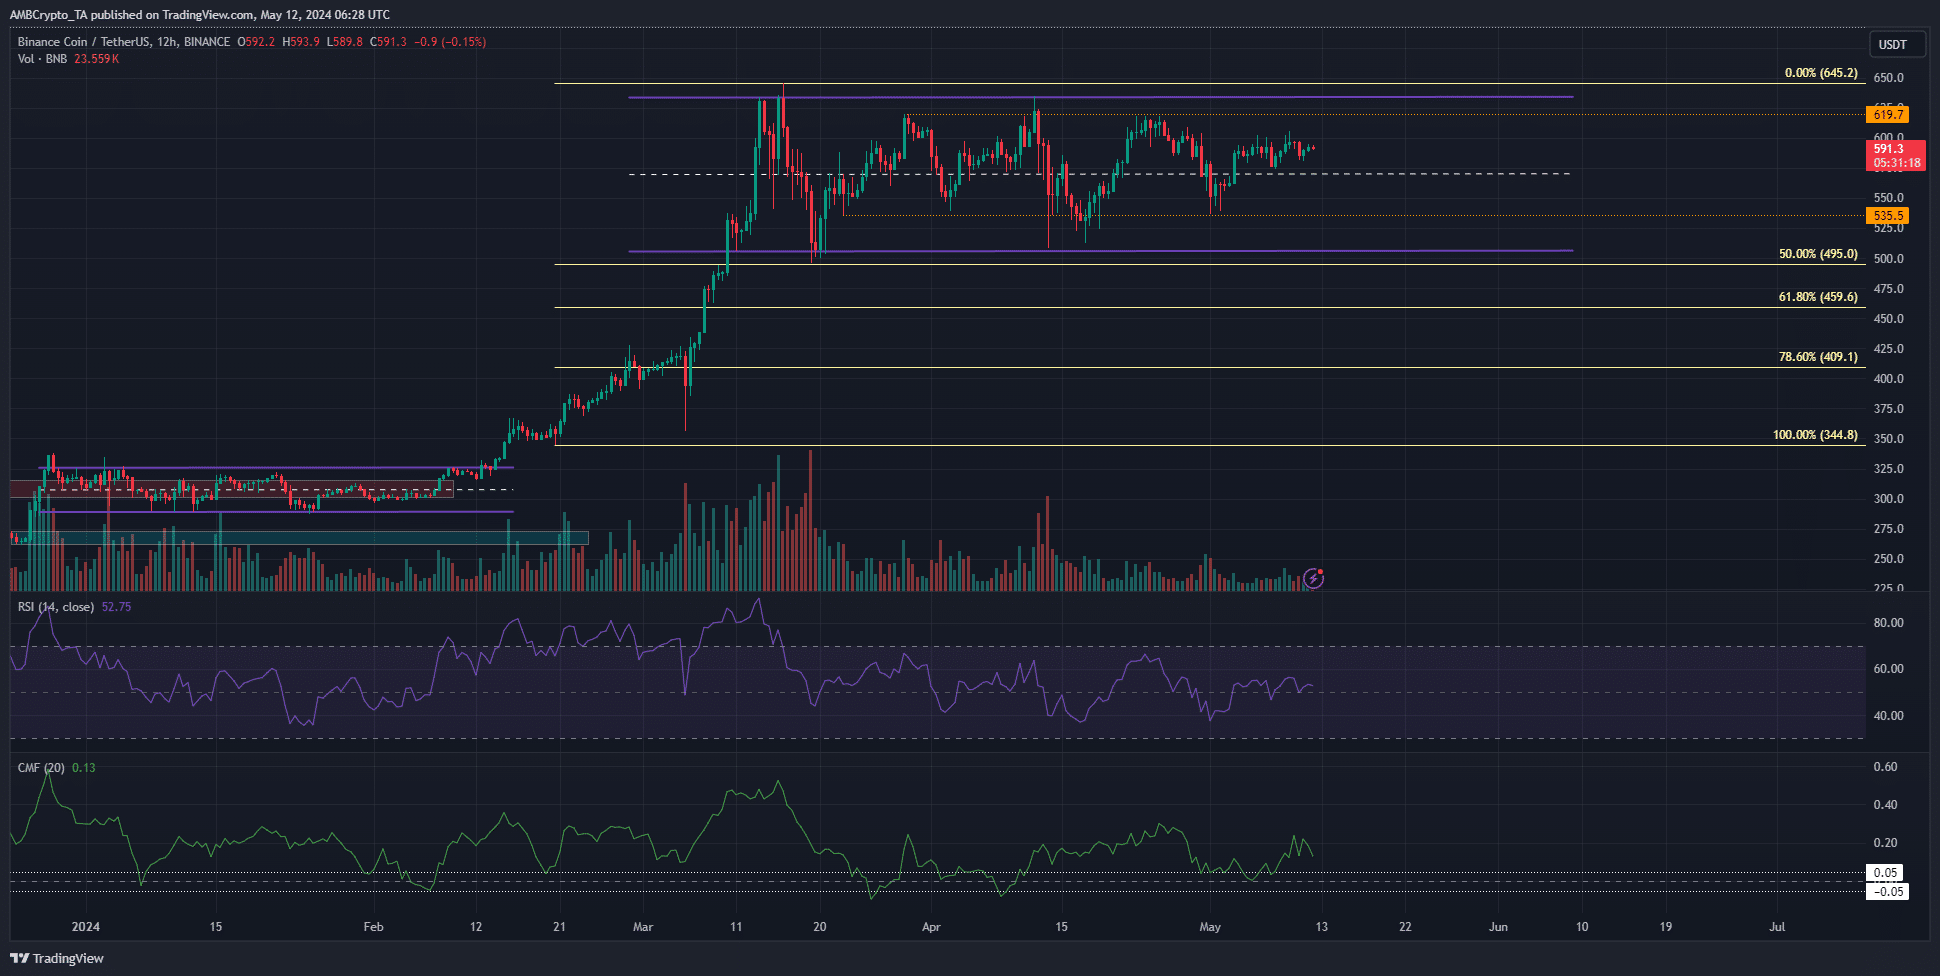Click the orange 619.7 price label
Image resolution: width=1940 pixels, height=976 pixels.
(1888, 115)
